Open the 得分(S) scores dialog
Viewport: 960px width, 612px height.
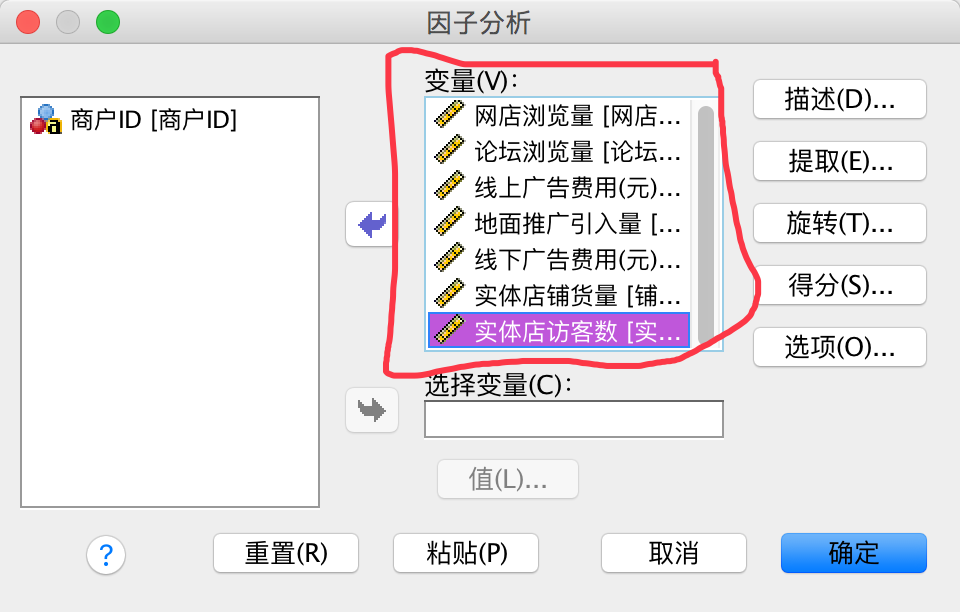coord(840,285)
